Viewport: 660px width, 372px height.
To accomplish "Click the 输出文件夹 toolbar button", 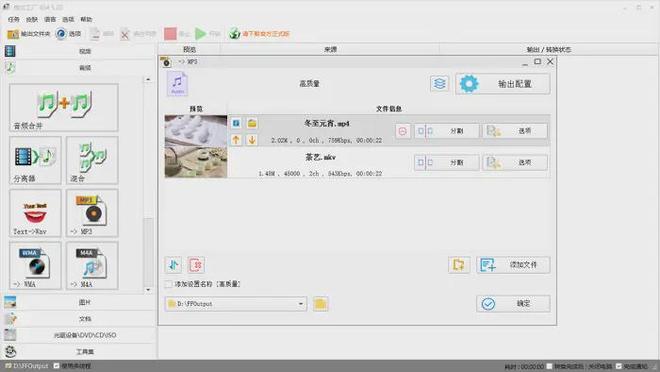I will coord(29,34).
